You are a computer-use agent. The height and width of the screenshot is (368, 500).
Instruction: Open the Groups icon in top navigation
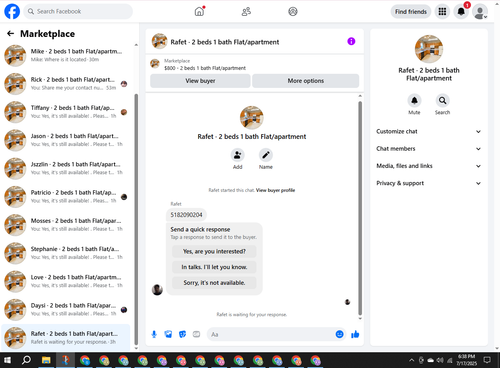coord(293,12)
